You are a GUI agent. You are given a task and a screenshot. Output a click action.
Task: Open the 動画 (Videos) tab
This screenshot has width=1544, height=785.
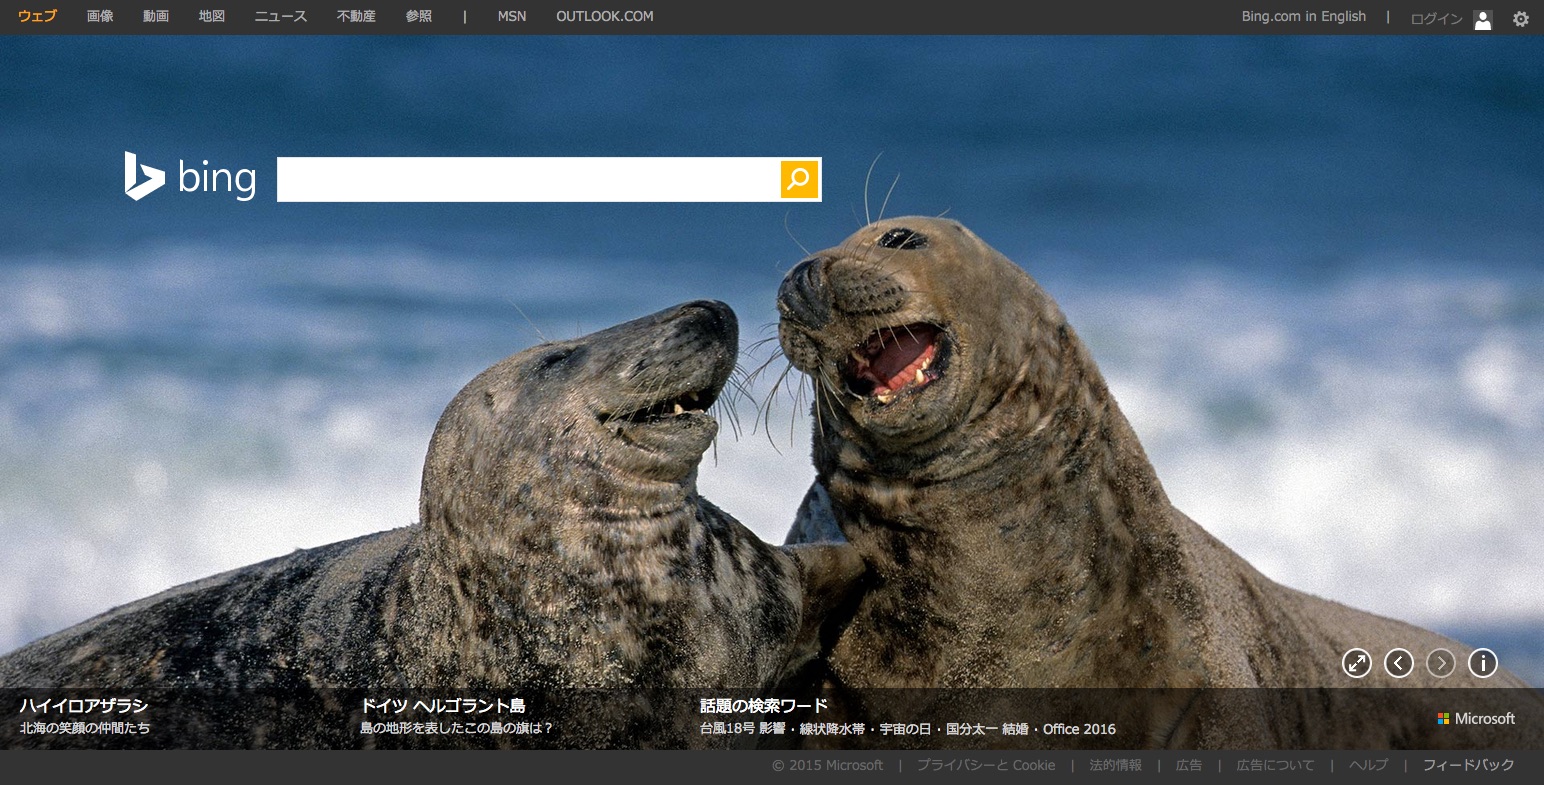[x=156, y=16]
